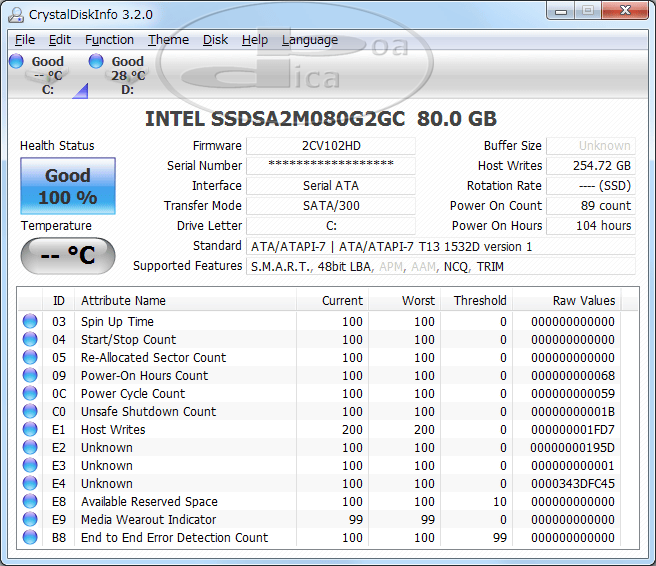Expand the Disk menu
The width and height of the screenshot is (656, 566).
tap(215, 40)
